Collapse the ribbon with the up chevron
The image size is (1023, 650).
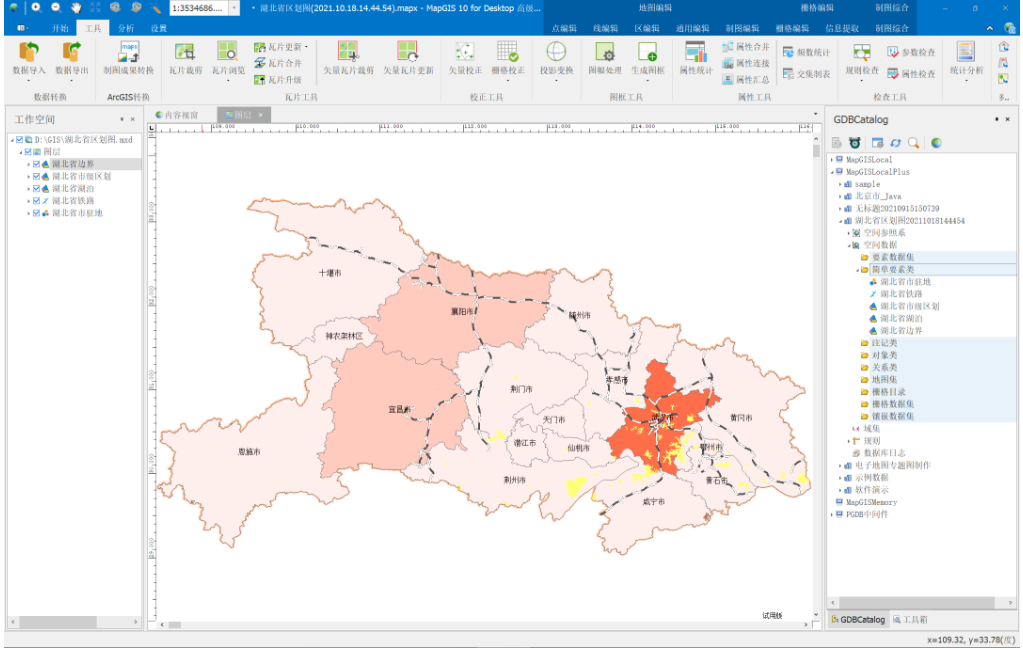tap(990, 28)
